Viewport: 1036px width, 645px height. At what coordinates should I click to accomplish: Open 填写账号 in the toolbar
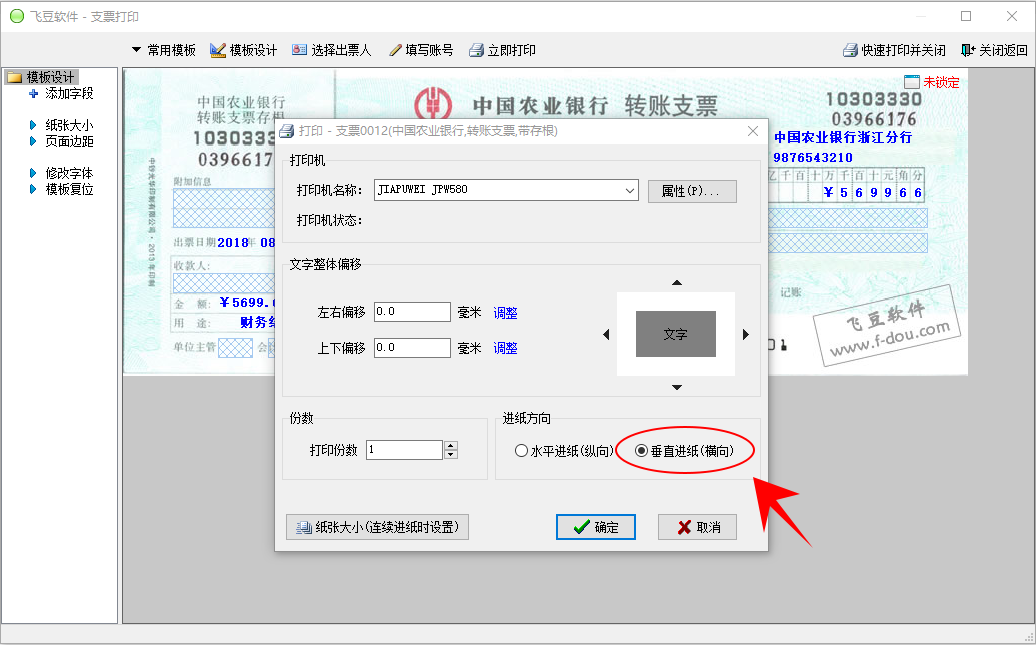tap(429, 50)
